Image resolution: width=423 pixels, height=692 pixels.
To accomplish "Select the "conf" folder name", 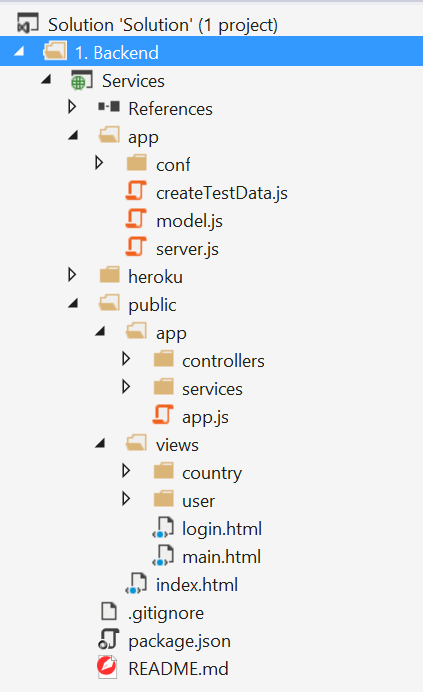I will coord(173,165).
